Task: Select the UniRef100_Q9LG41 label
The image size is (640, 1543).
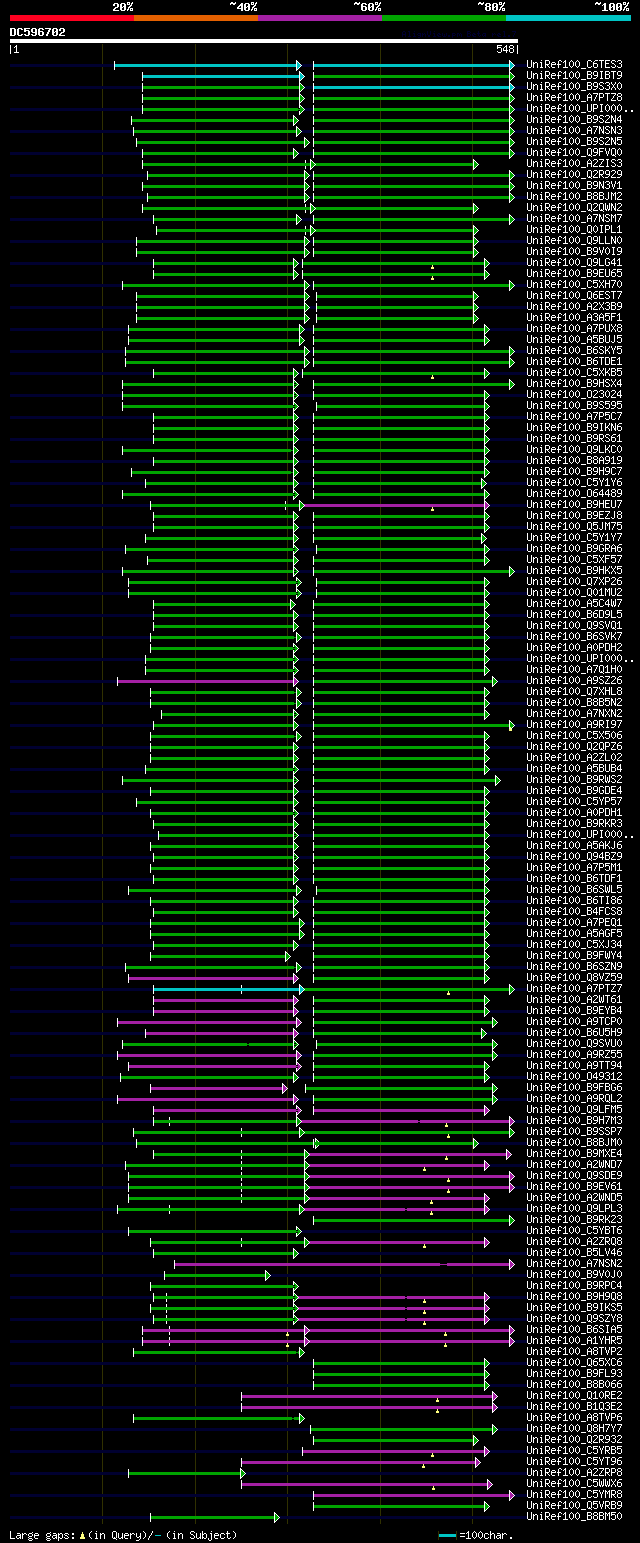Action: (x=574, y=263)
